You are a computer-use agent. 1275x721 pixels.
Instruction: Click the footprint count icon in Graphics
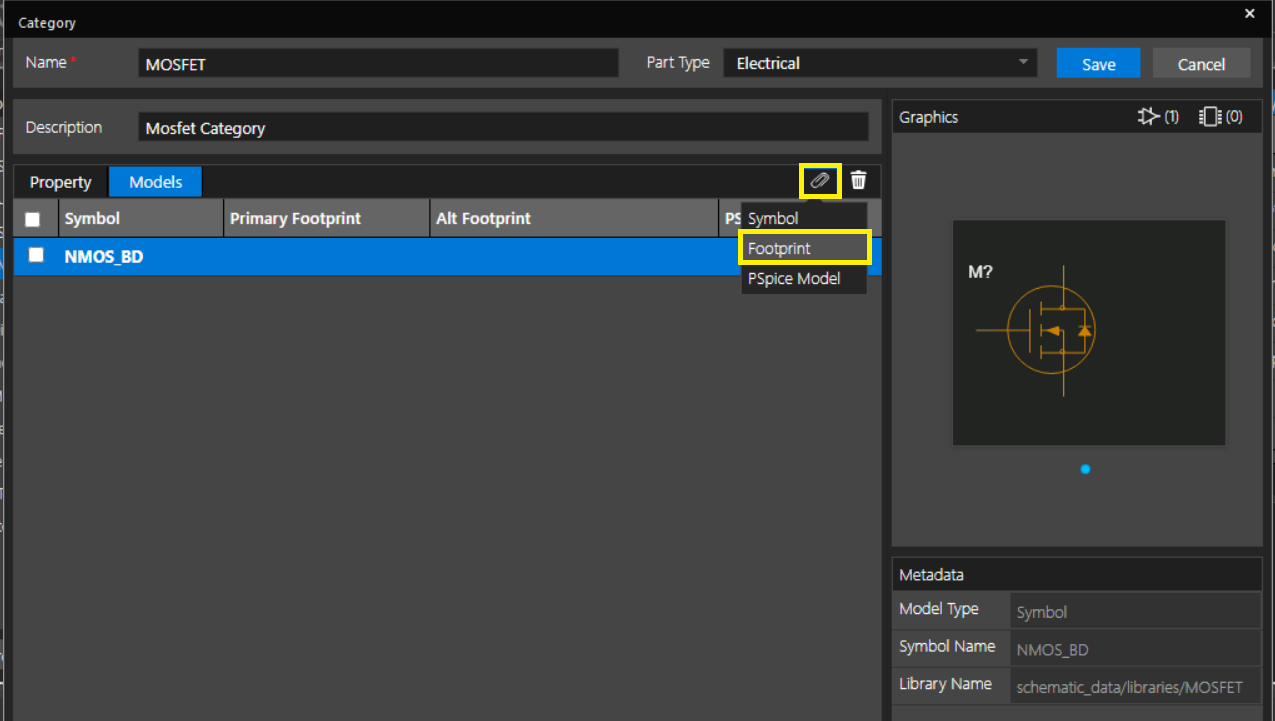(x=1211, y=117)
